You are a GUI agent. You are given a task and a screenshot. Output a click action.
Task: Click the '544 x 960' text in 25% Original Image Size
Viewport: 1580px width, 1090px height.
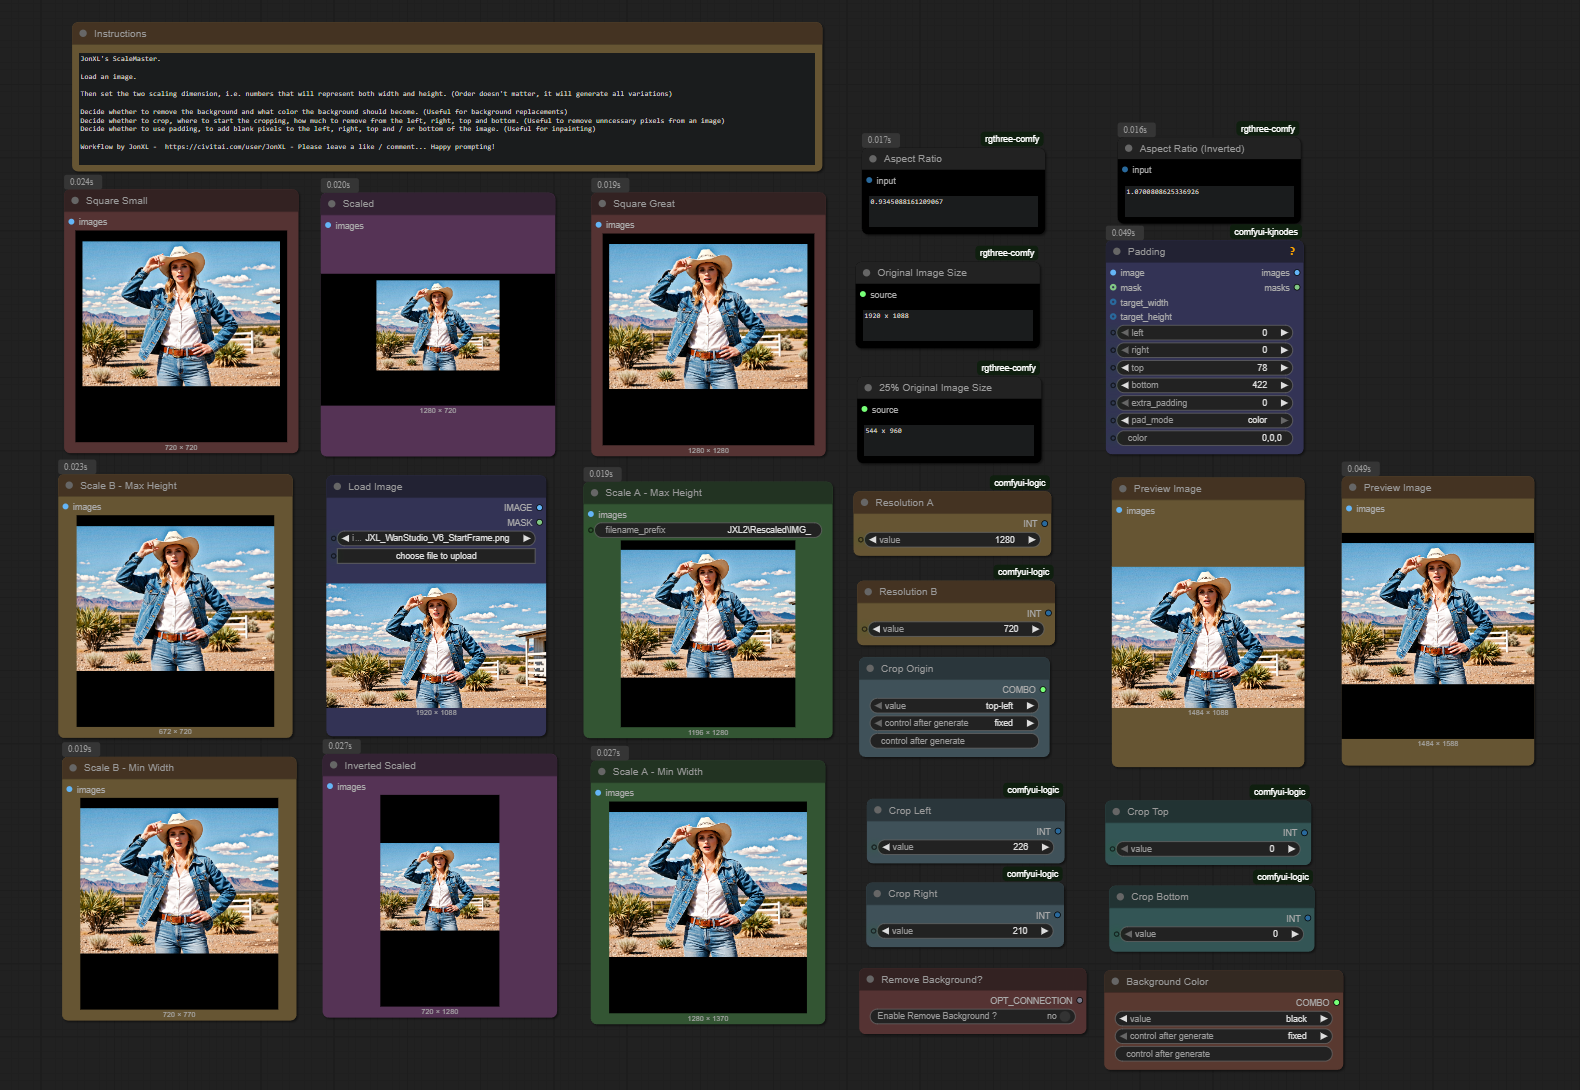[883, 431]
